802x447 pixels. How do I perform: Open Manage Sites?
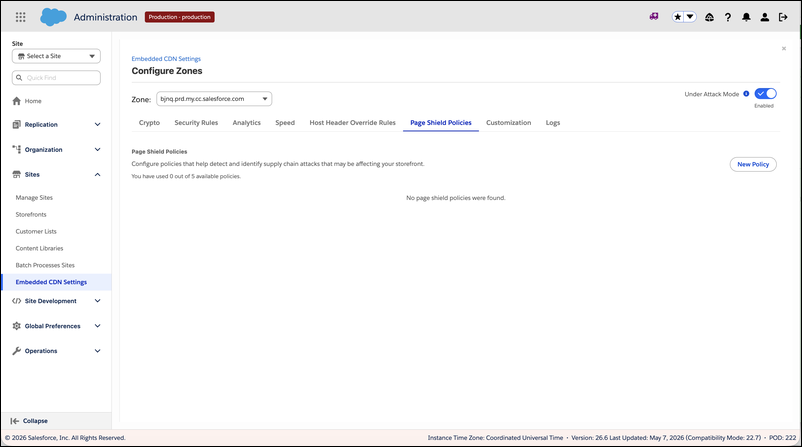click(34, 197)
